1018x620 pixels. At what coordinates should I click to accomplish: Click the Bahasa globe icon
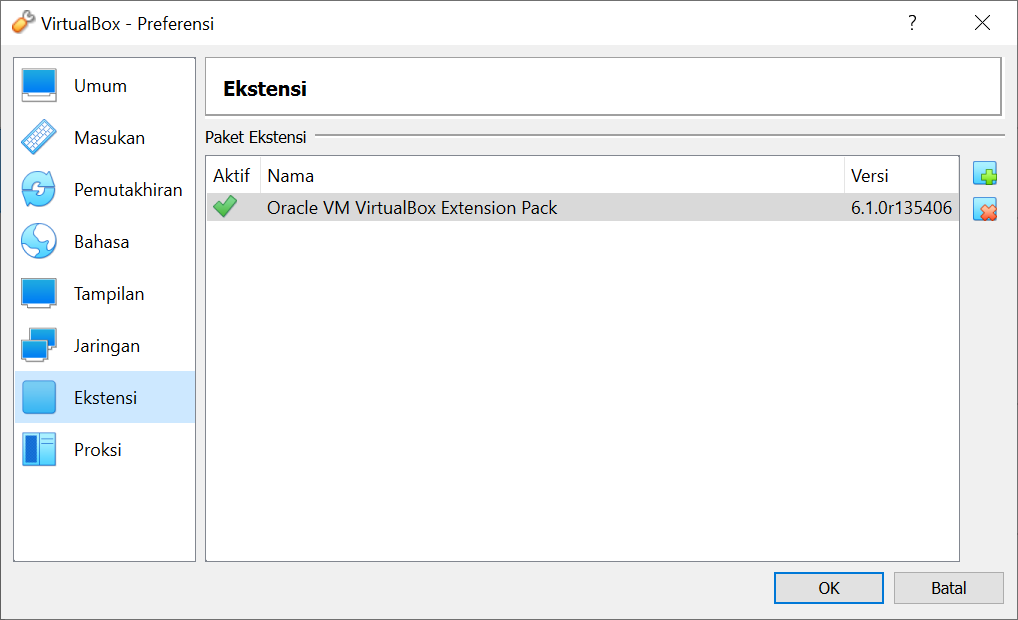click(39, 242)
